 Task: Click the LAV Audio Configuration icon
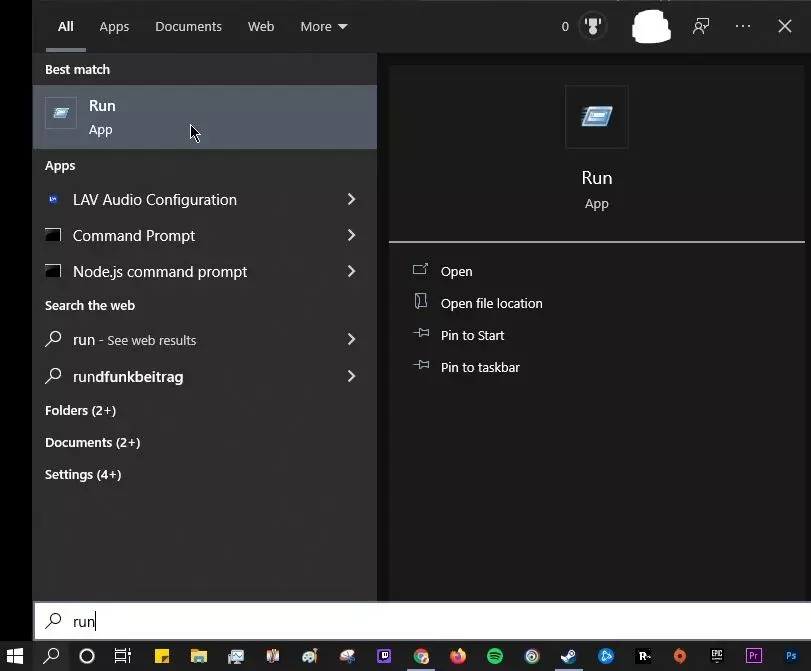(53, 199)
